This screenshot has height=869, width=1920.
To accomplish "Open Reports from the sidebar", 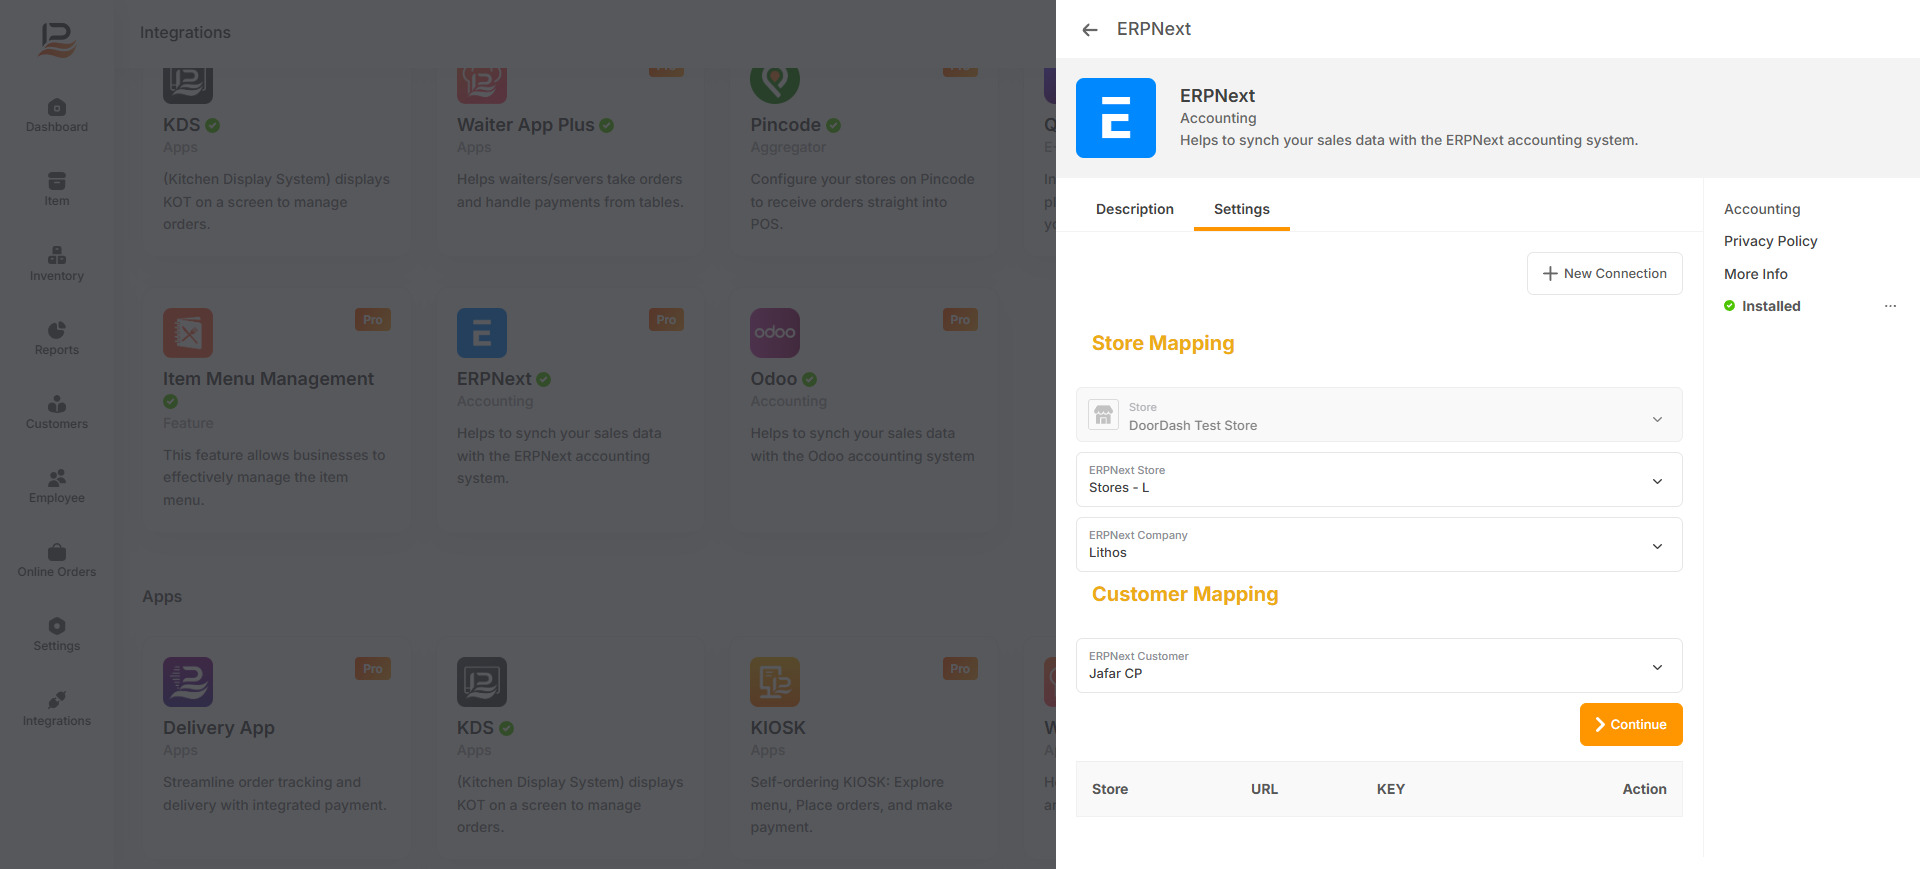I will pyautogui.click(x=57, y=338).
